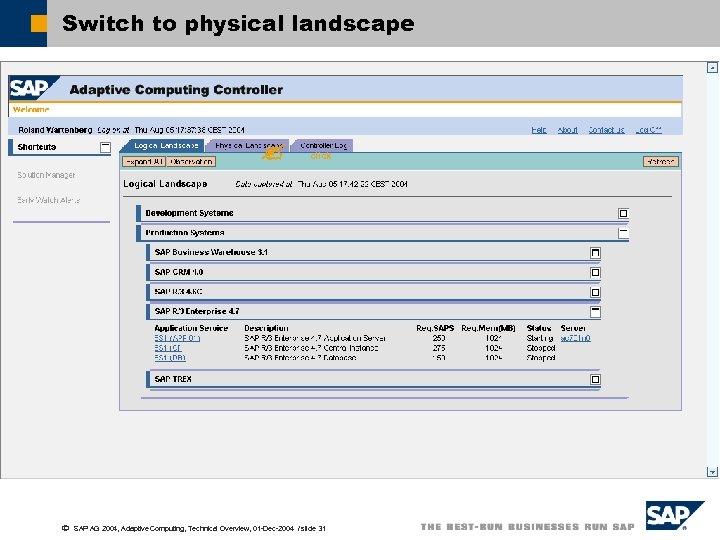Open the ES1 (APP 01) application service
Screen dimensions: 720x540
coord(177,338)
